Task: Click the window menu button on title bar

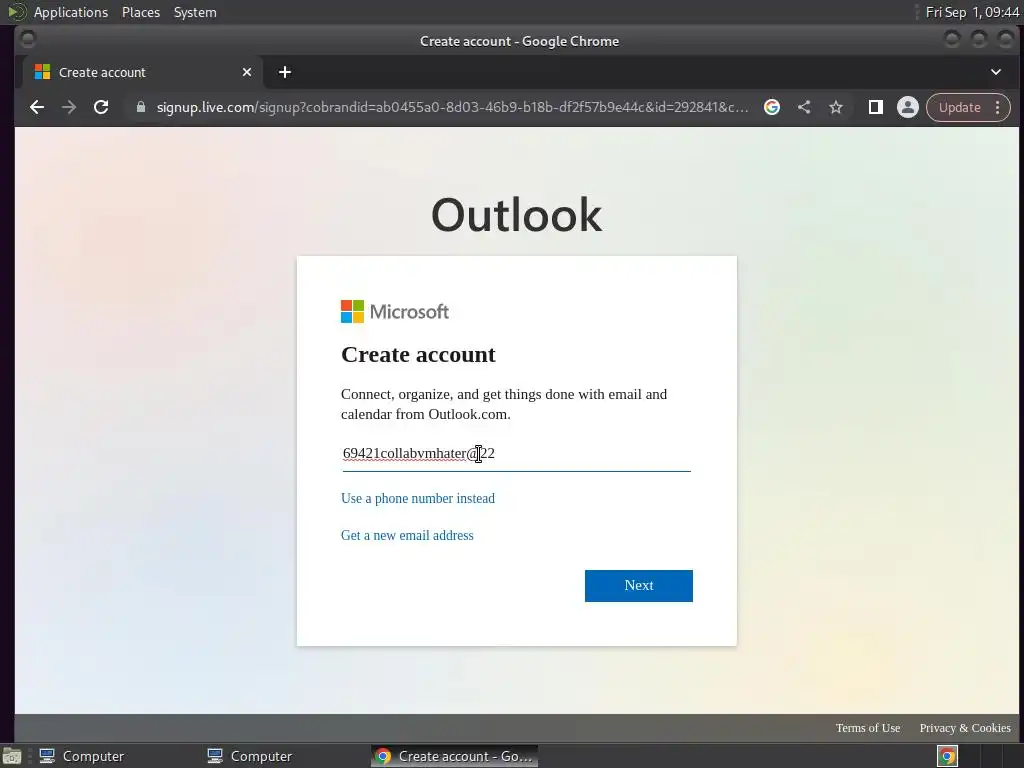Action: 28,40
